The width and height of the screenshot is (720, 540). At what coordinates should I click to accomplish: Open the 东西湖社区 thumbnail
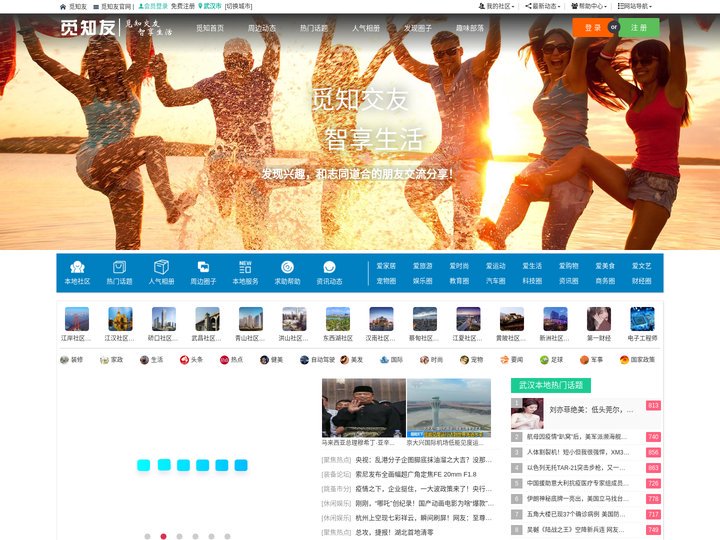point(338,319)
